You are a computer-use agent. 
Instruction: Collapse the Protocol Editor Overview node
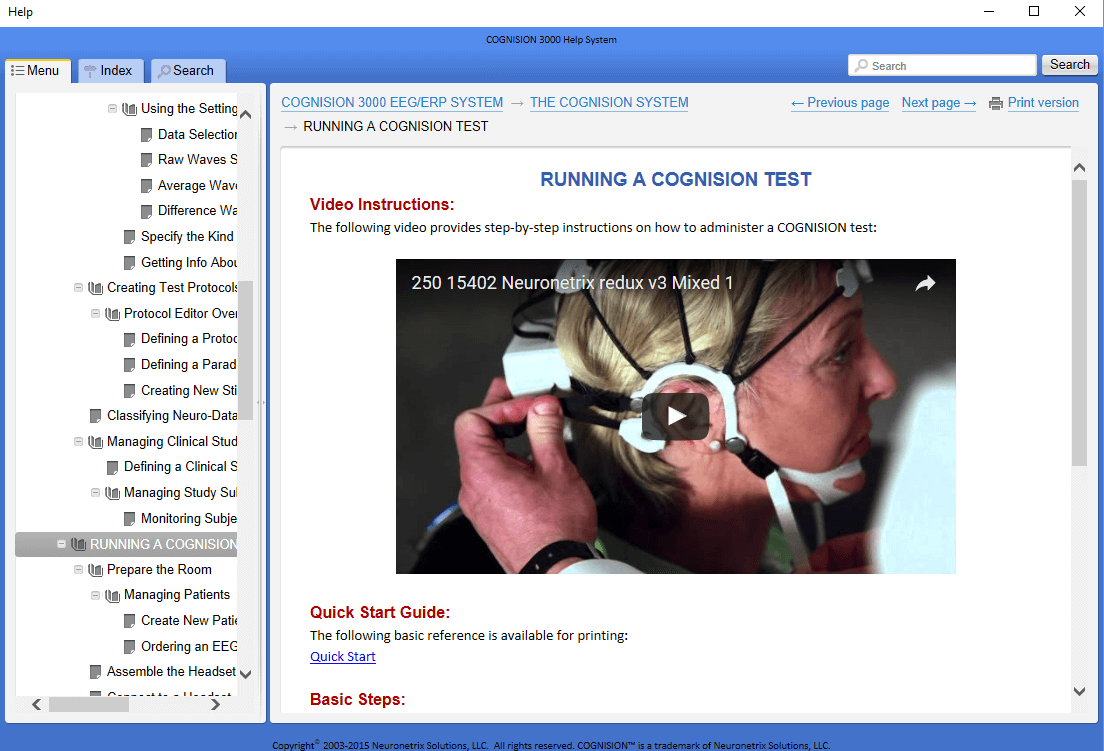[95, 313]
